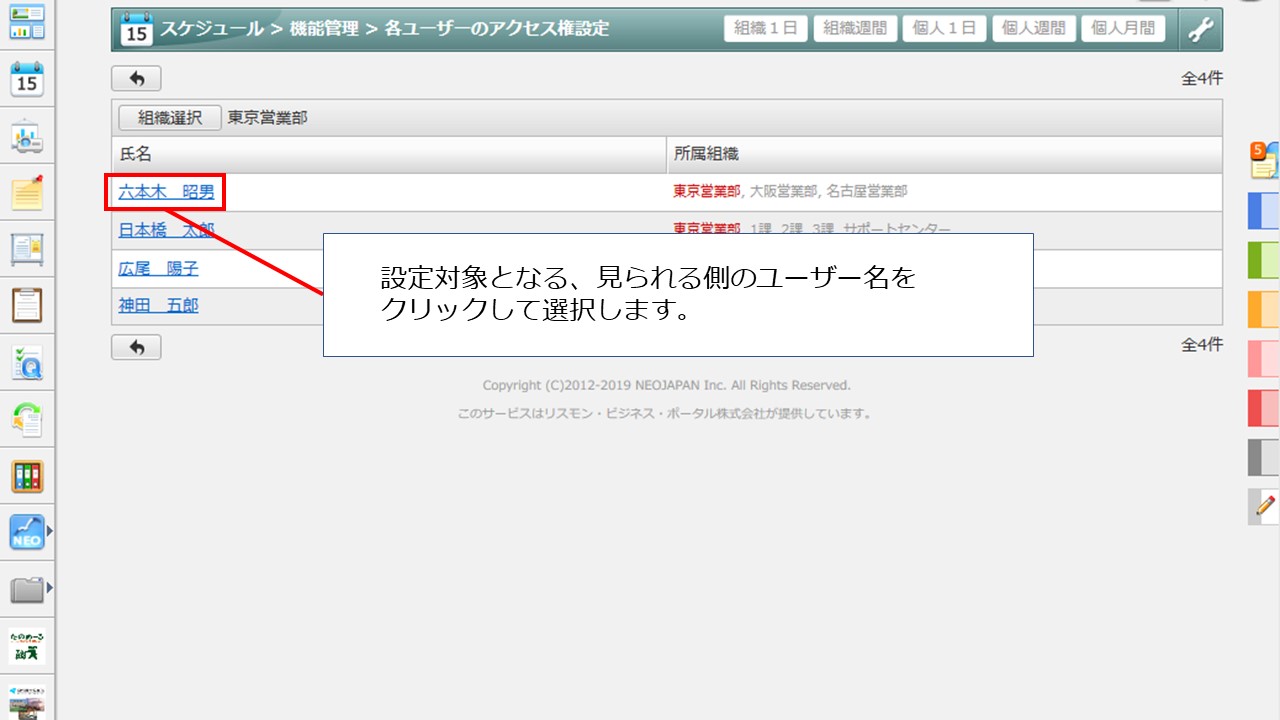Image resolution: width=1280 pixels, height=720 pixels.
Task: Expand the arrow beside the NEO icon
Action: click(x=50, y=532)
